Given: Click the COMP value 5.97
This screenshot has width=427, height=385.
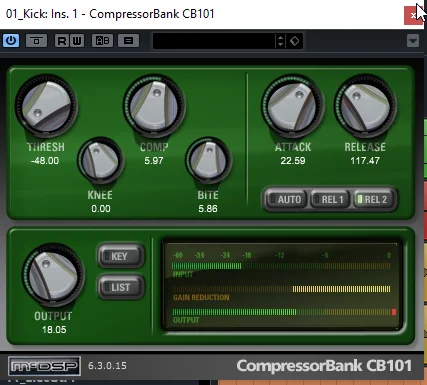Looking at the screenshot, I should 154,161.
